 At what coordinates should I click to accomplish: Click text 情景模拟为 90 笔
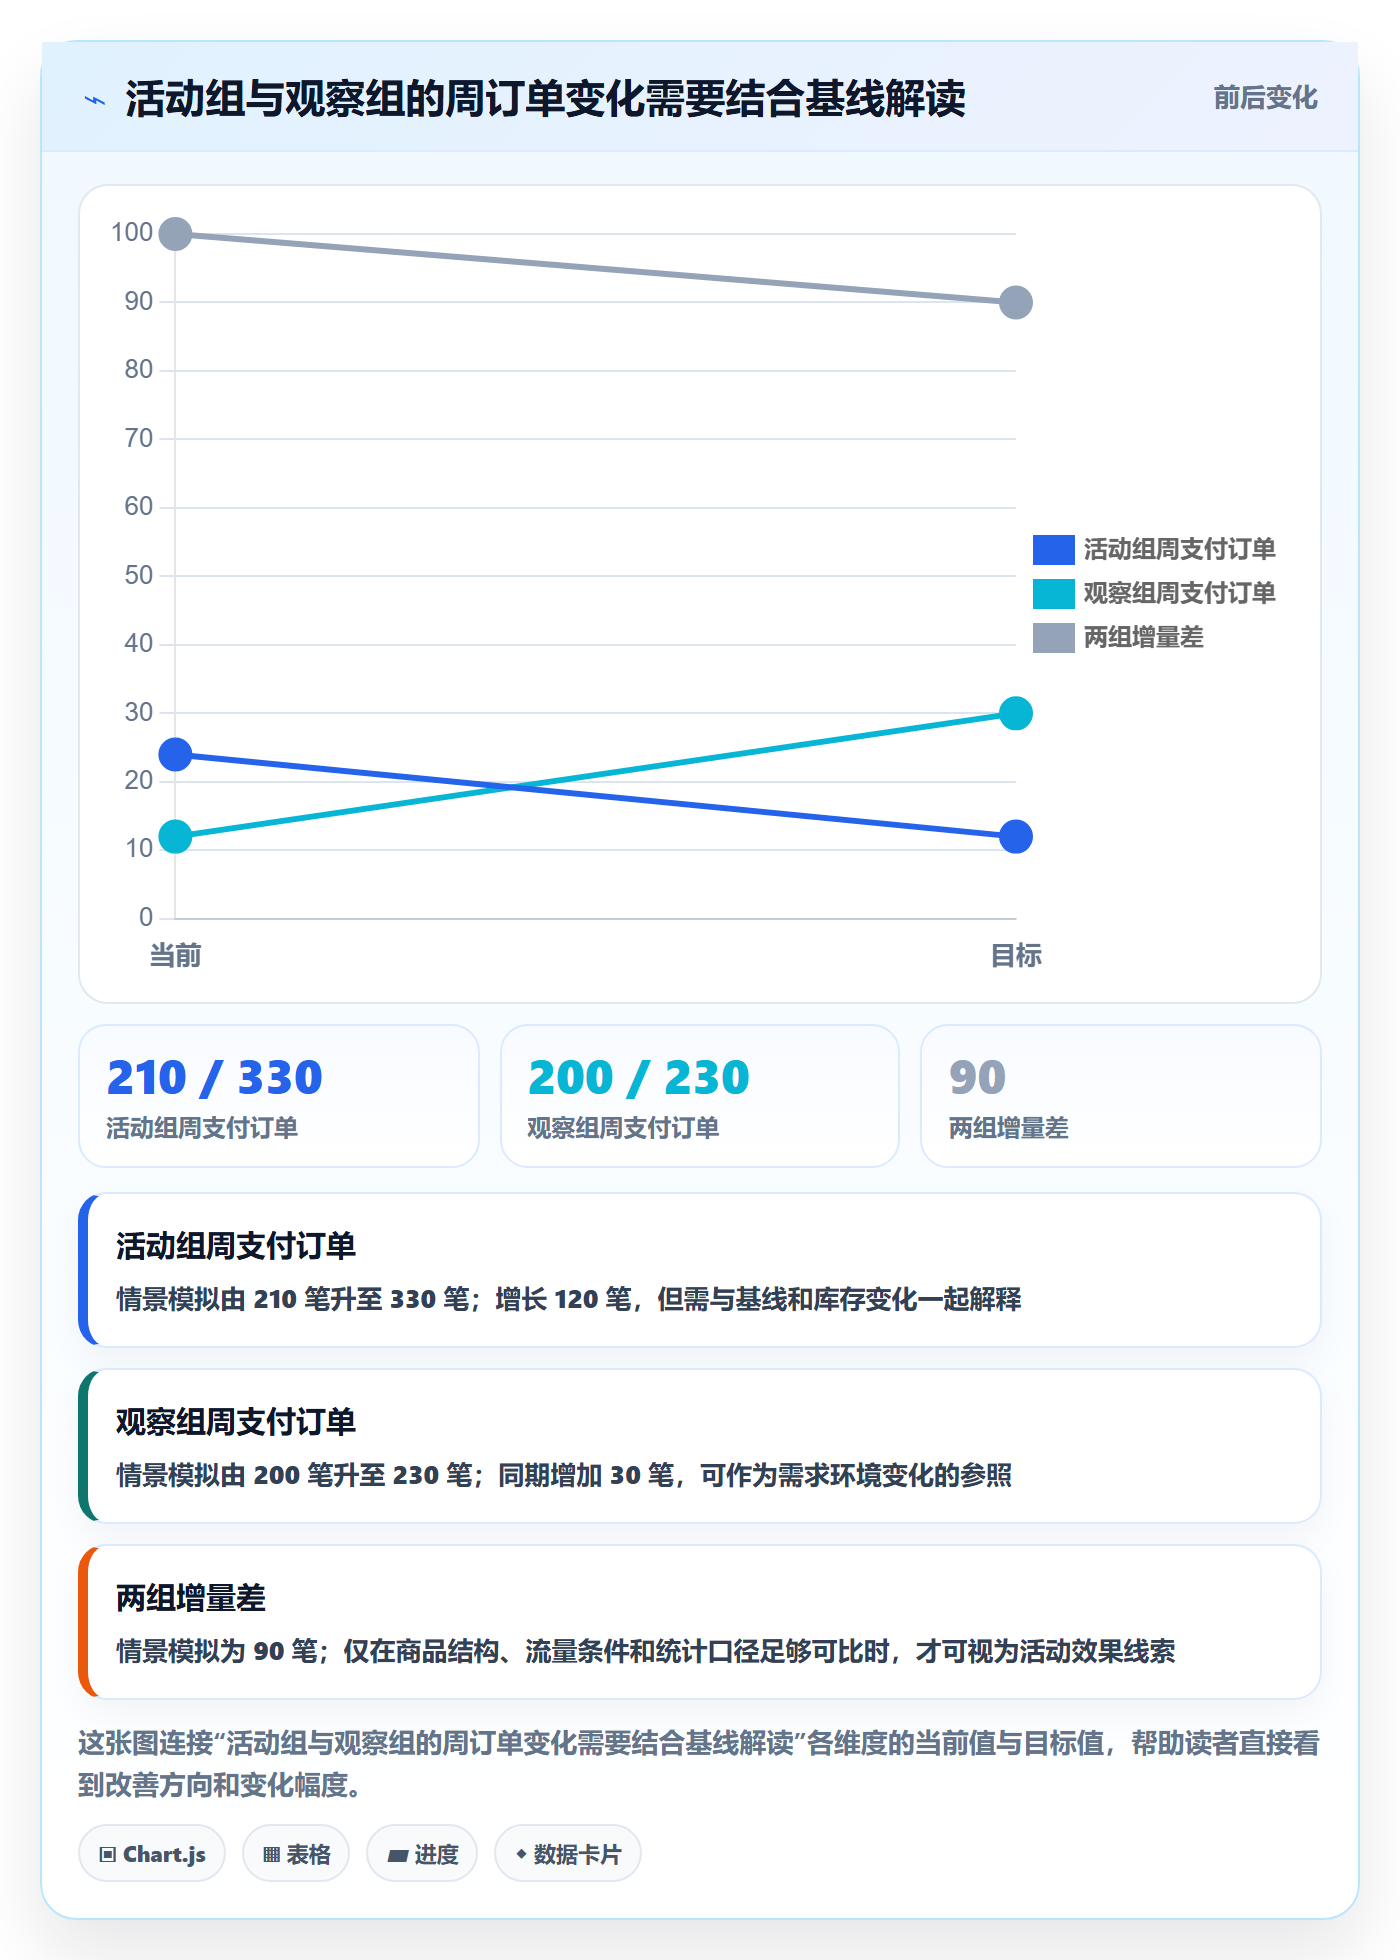pos(216,1651)
